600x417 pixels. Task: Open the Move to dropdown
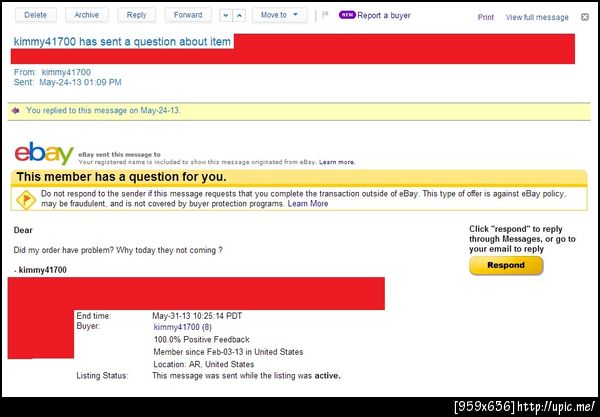coord(279,15)
